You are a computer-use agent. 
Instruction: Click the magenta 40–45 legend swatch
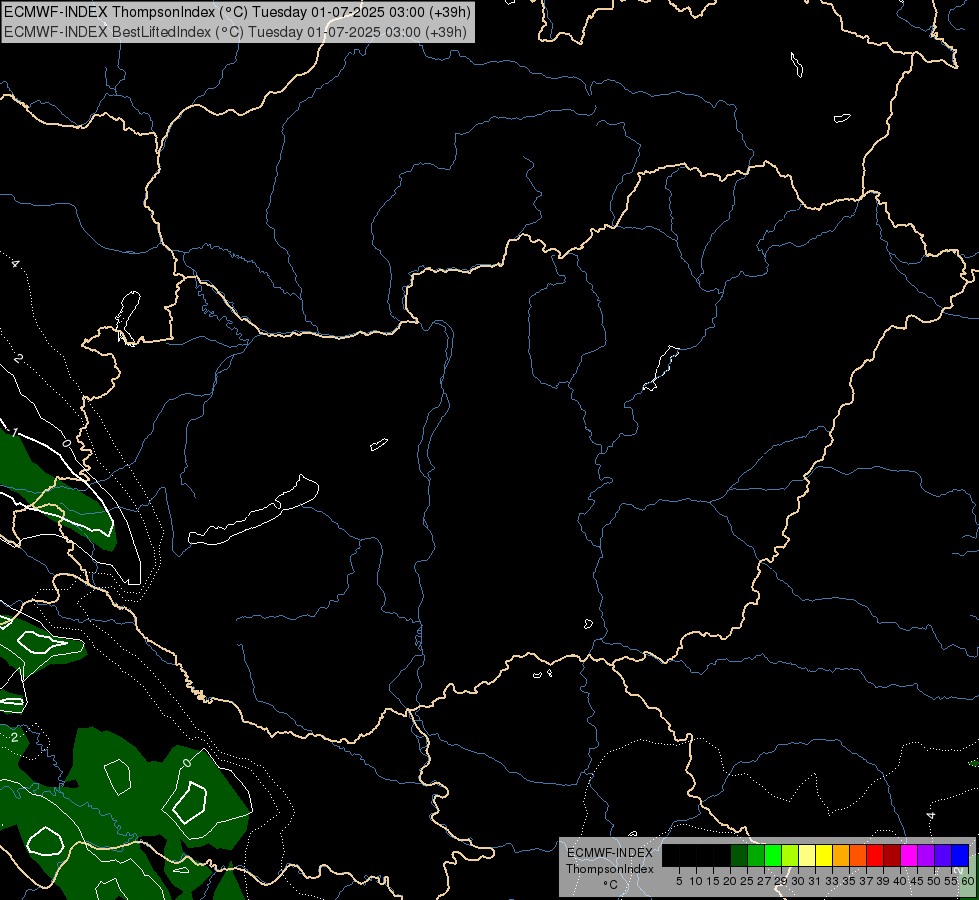[x=908, y=856]
